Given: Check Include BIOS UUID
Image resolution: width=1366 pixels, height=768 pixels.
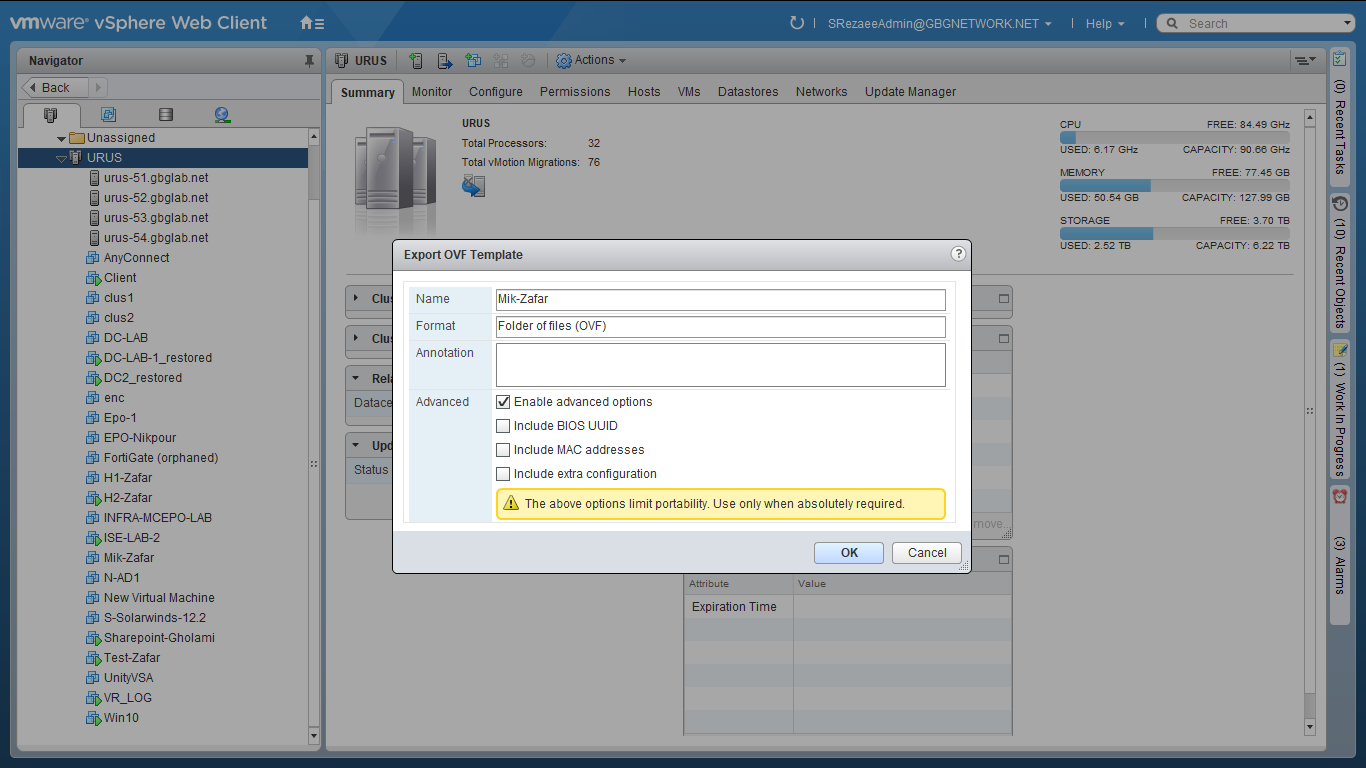Looking at the screenshot, I should (503, 426).
